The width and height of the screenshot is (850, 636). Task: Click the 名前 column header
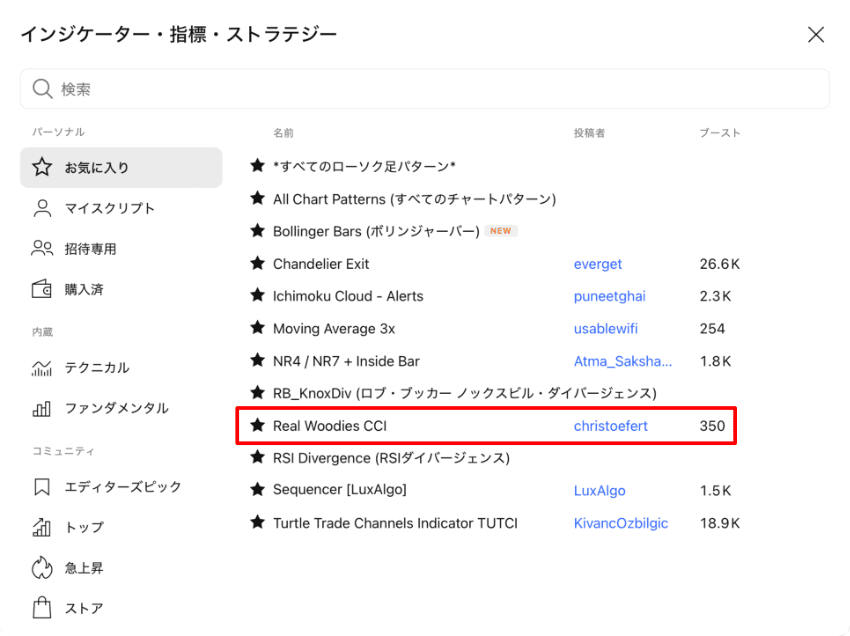(283, 133)
